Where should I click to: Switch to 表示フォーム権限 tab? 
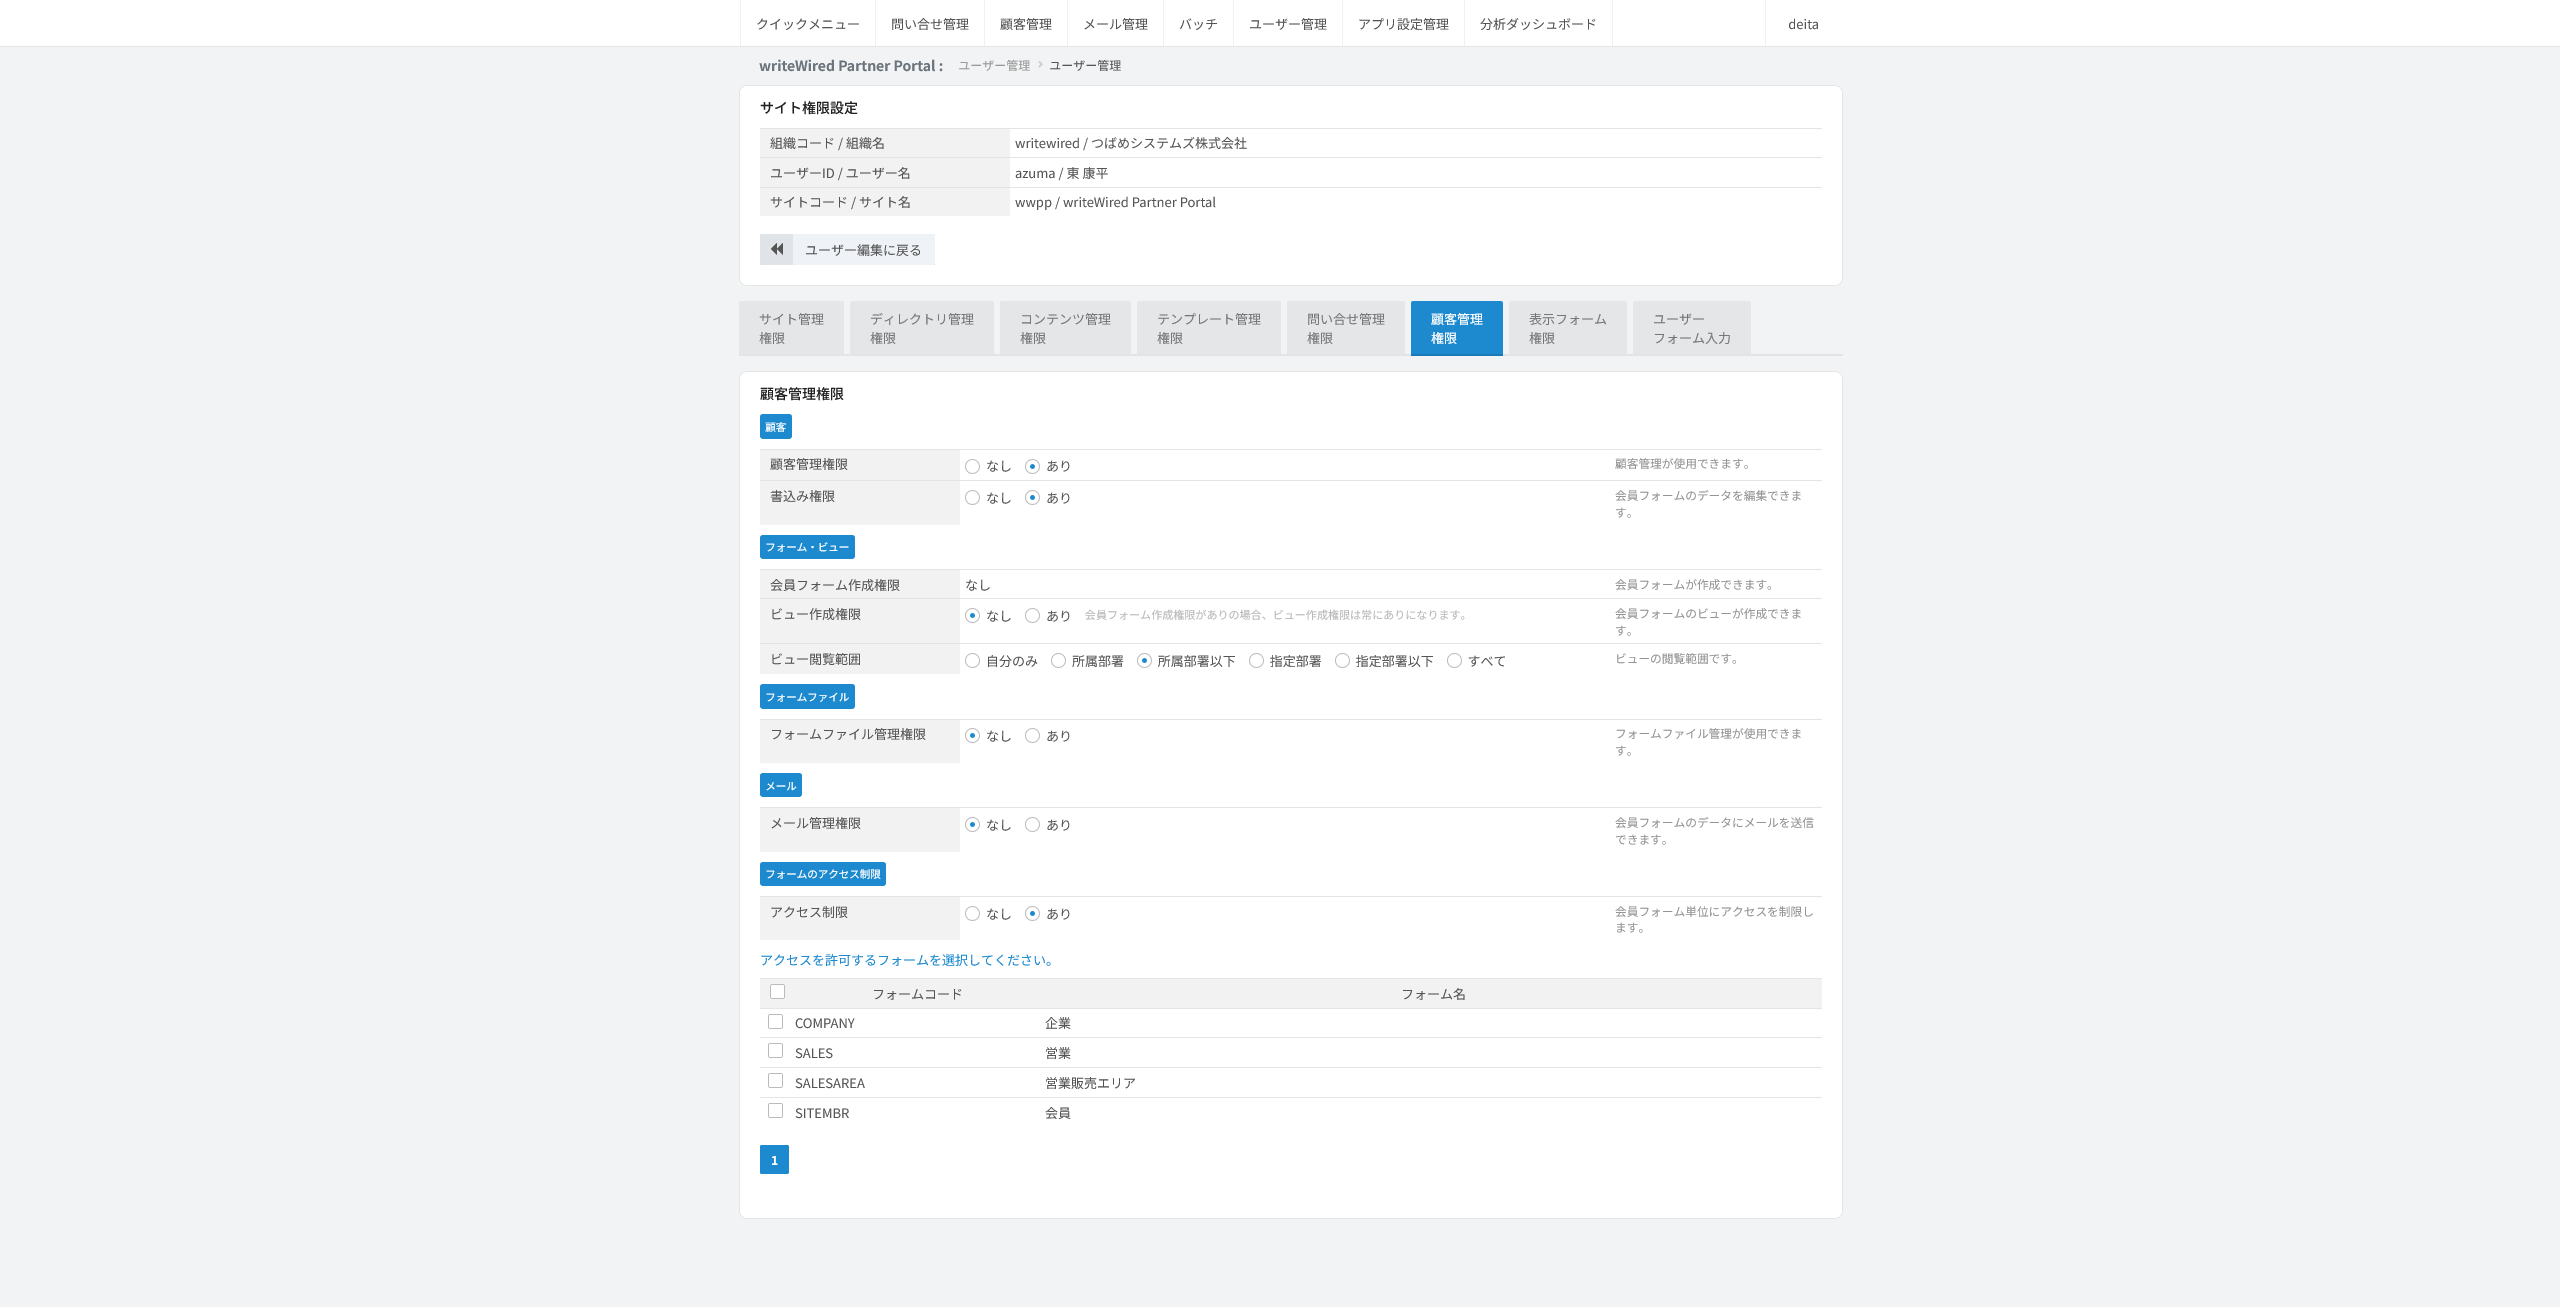(x=1568, y=328)
